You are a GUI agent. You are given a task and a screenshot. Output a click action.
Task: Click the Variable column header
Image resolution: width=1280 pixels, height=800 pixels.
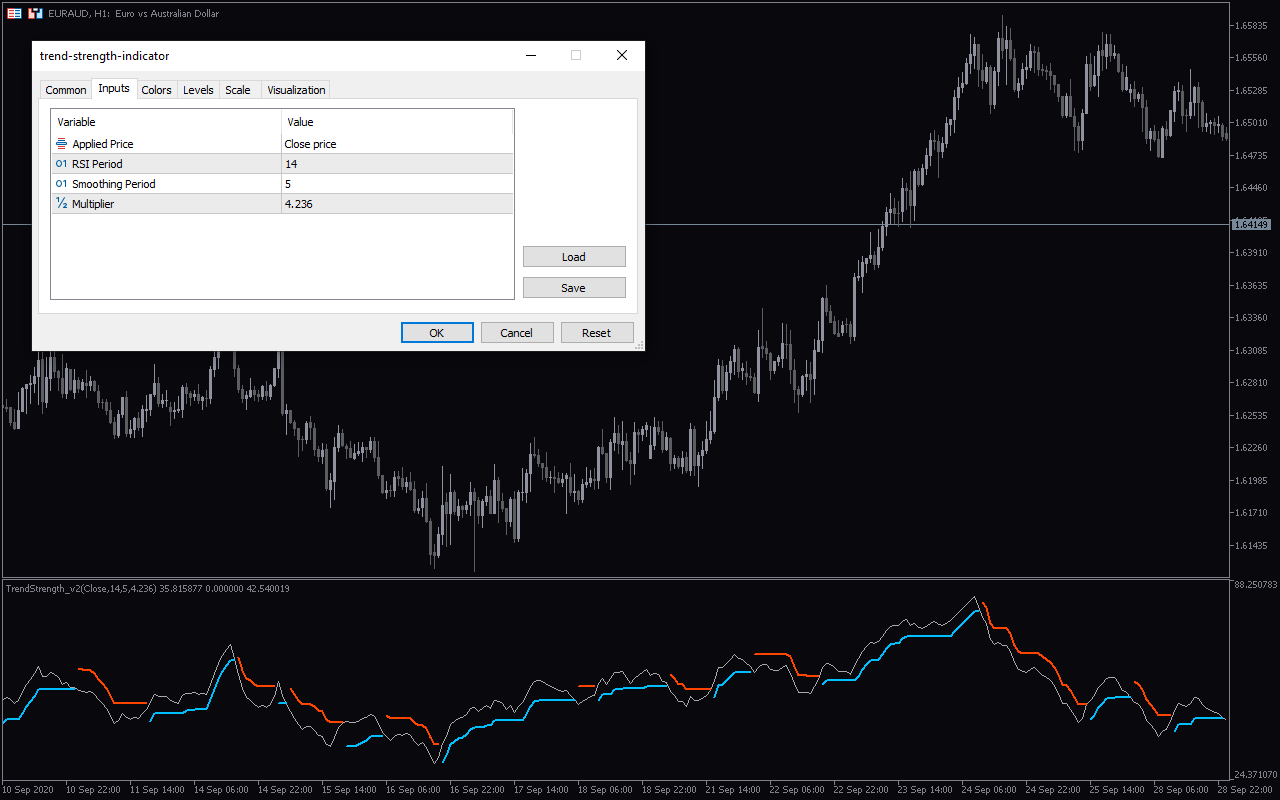pos(166,122)
